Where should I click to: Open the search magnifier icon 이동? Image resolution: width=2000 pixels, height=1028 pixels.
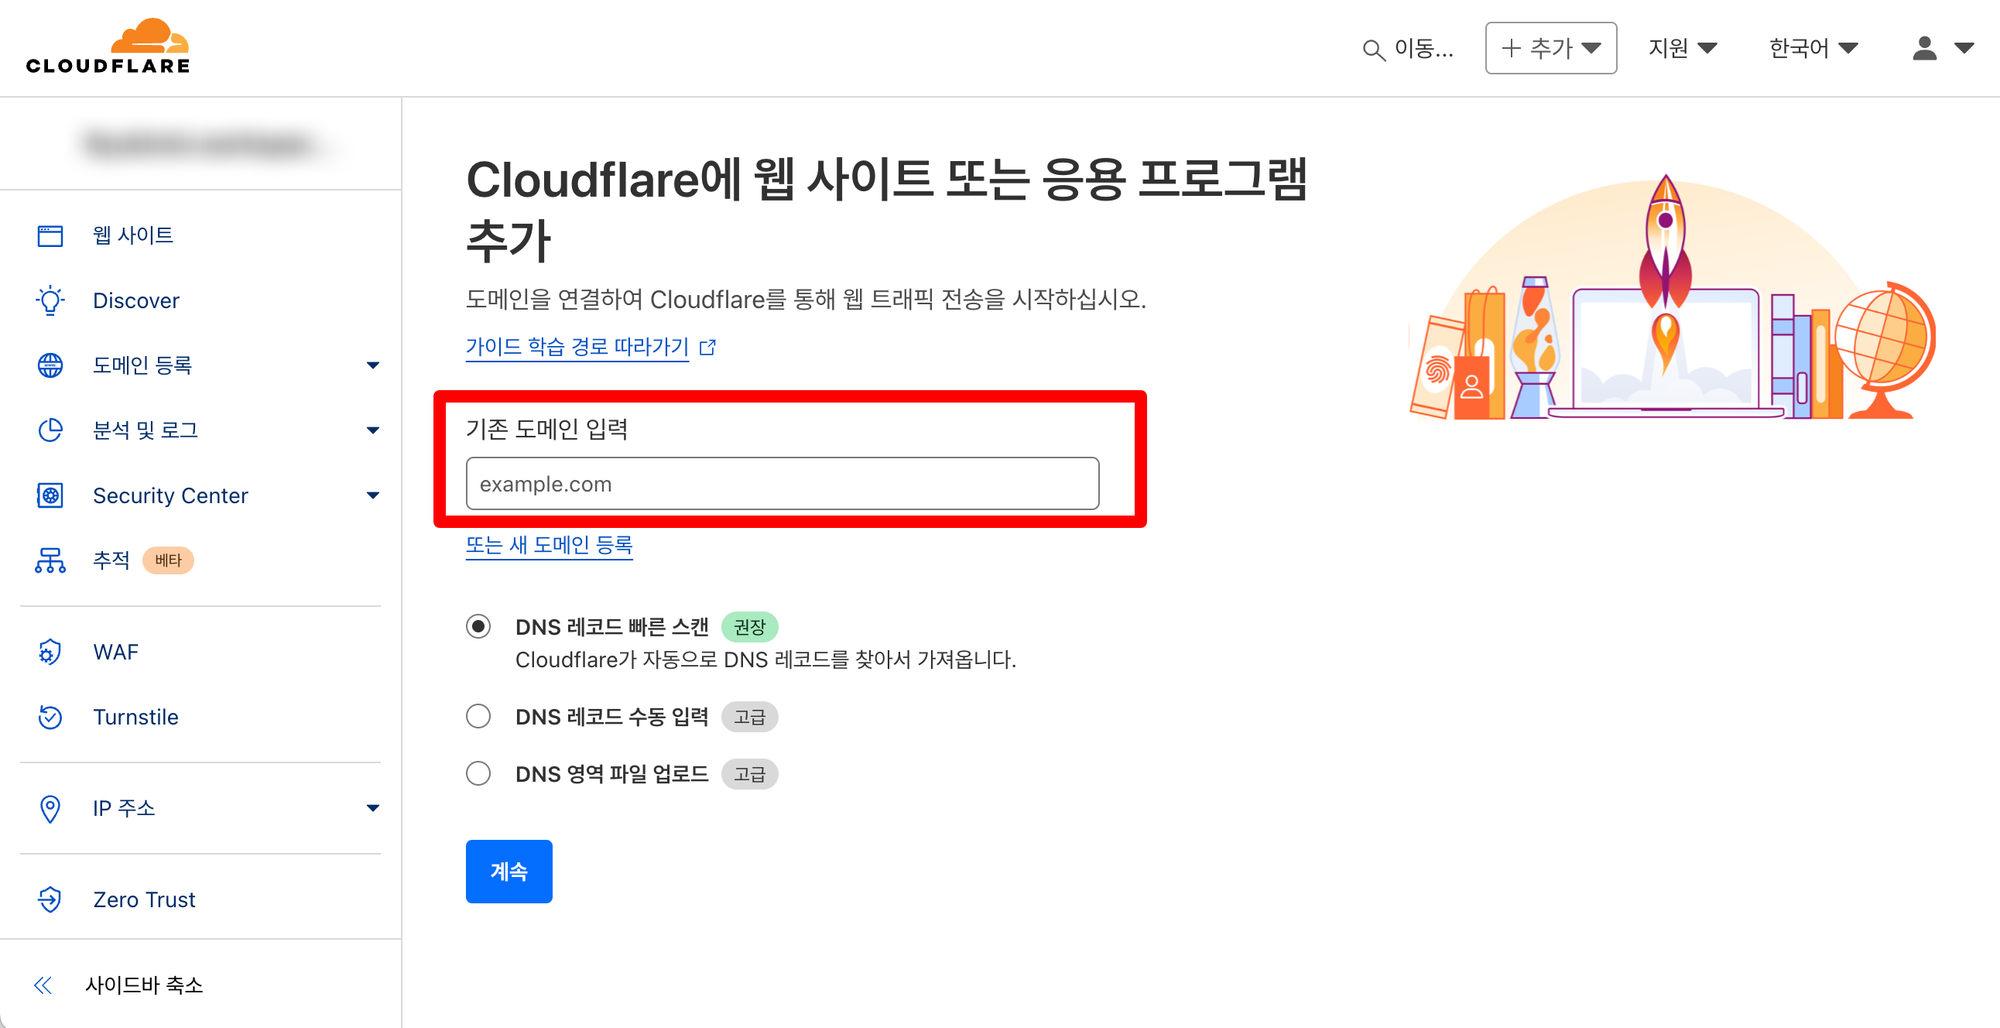[x=1374, y=50]
